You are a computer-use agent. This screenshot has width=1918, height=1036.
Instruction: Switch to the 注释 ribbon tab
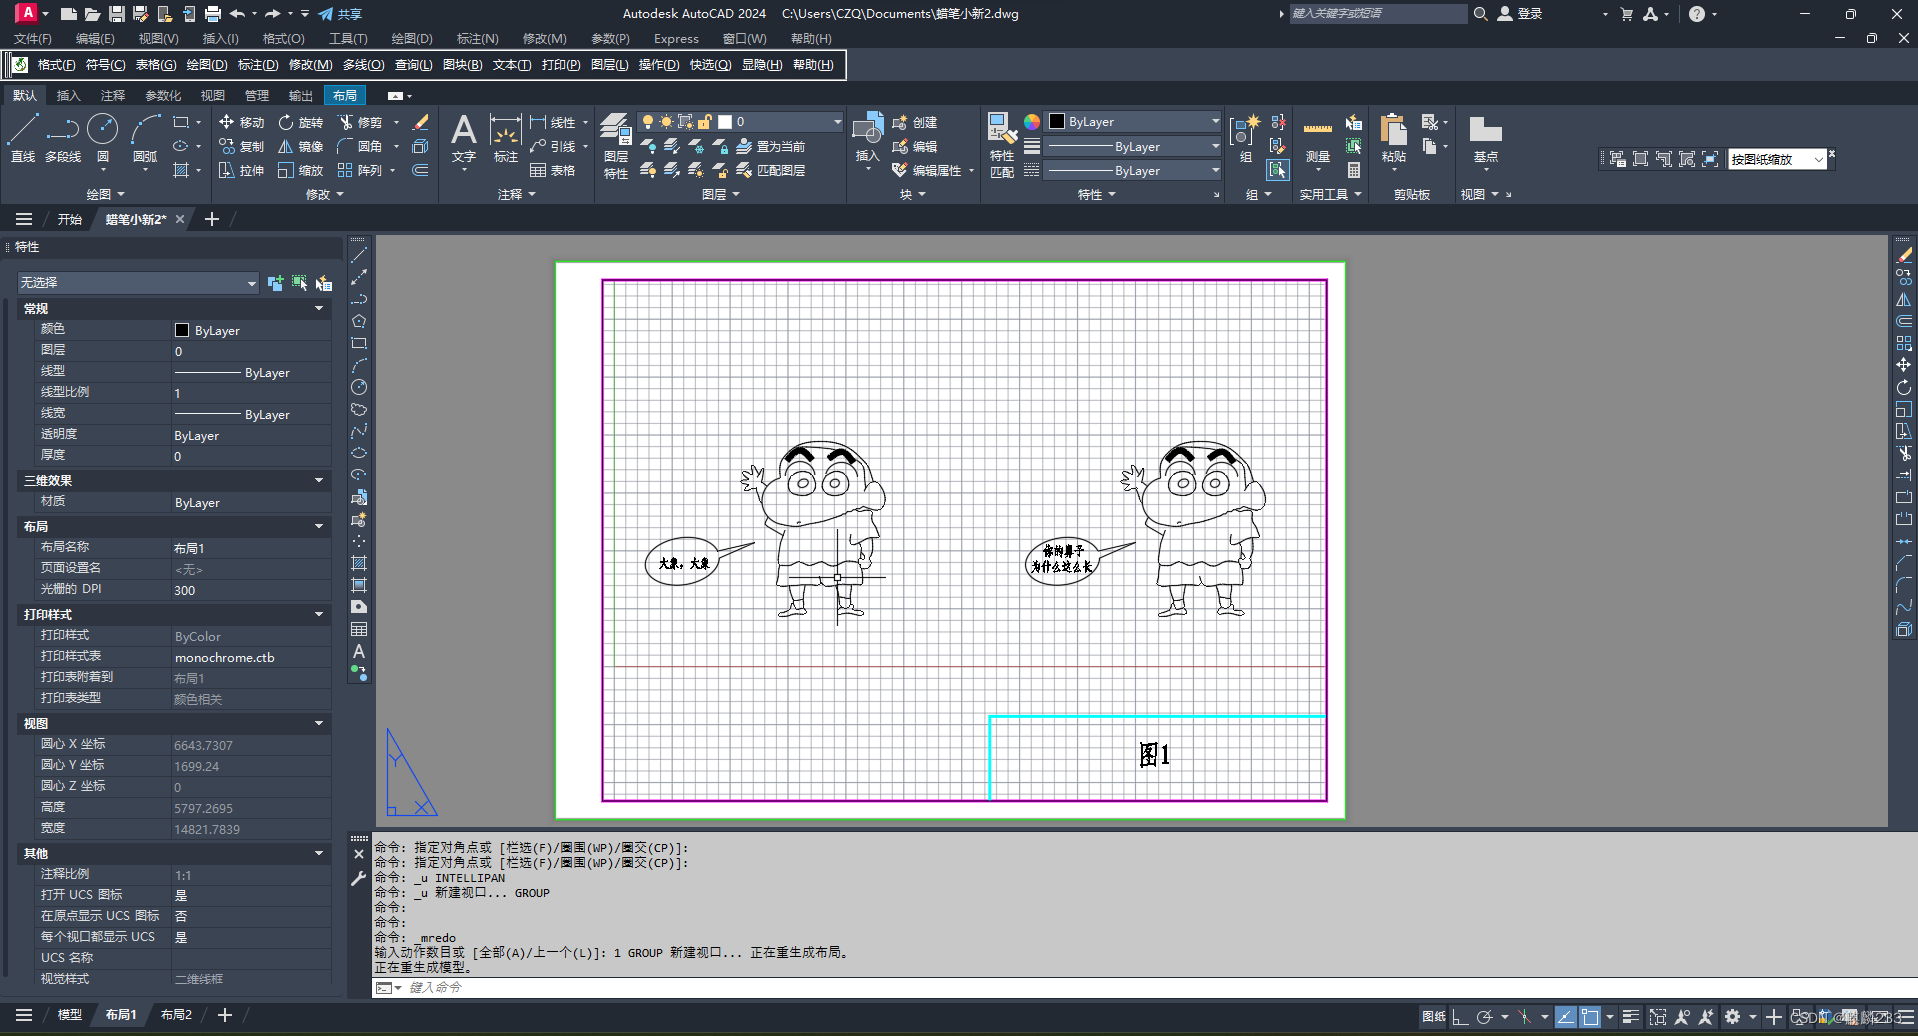(113, 96)
